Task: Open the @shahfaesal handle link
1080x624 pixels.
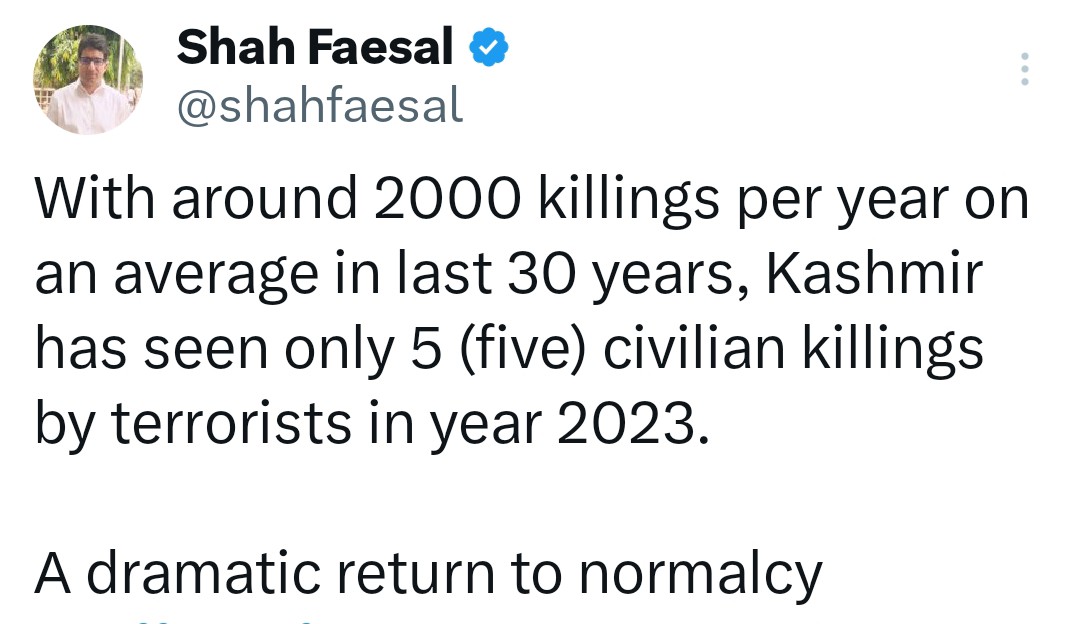Action: pos(320,105)
